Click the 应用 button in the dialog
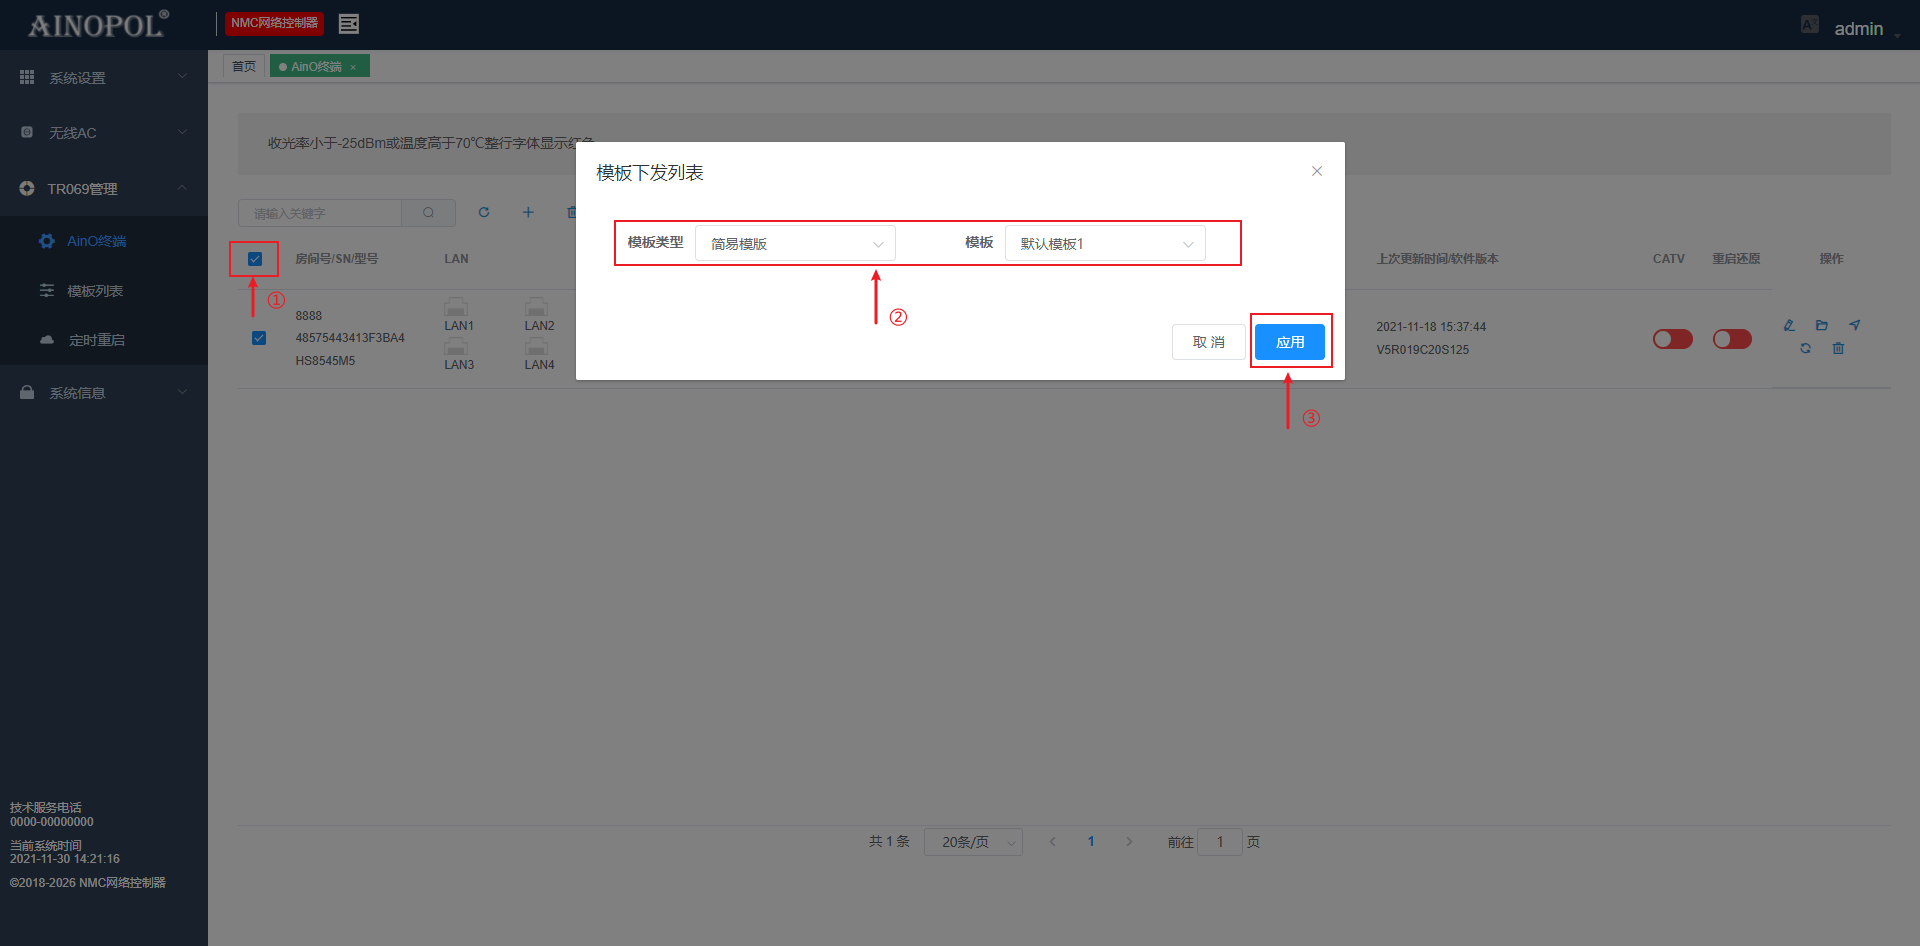The height and width of the screenshot is (946, 1920). [1290, 342]
